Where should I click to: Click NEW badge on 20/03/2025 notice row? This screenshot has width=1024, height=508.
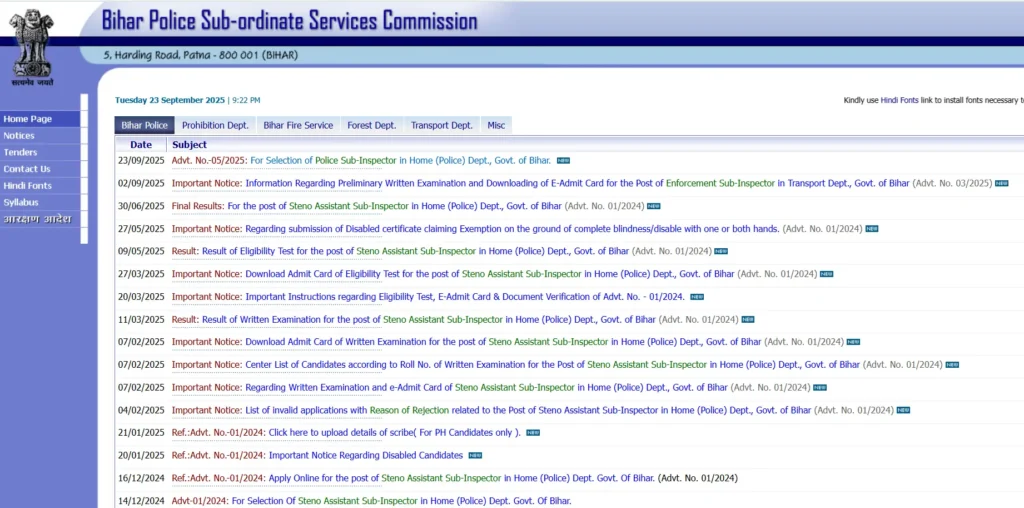point(697,297)
